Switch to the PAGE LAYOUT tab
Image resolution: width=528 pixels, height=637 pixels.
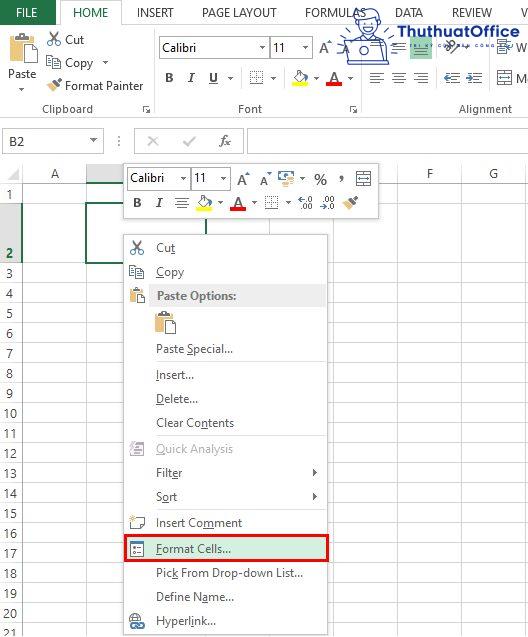(x=239, y=13)
